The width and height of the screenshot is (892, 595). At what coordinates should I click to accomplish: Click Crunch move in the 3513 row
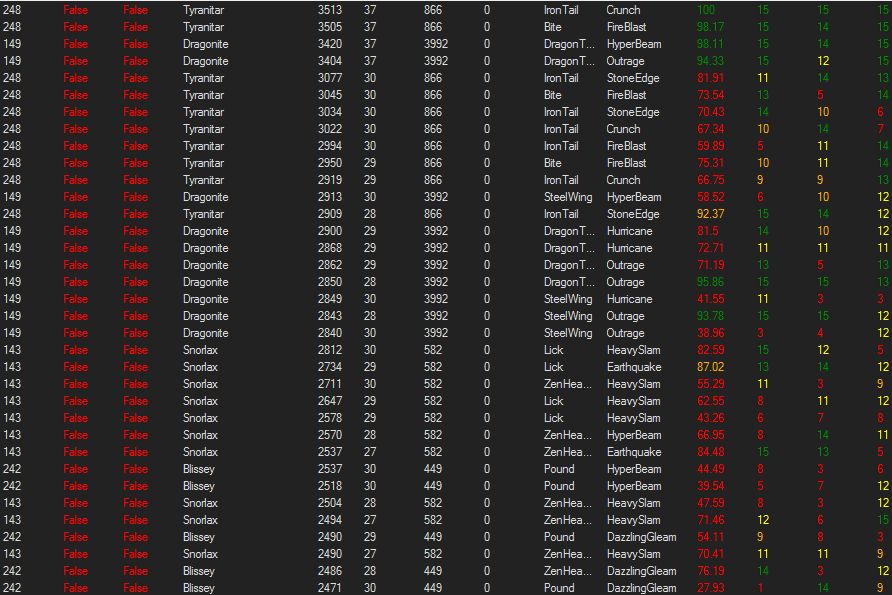coord(623,10)
